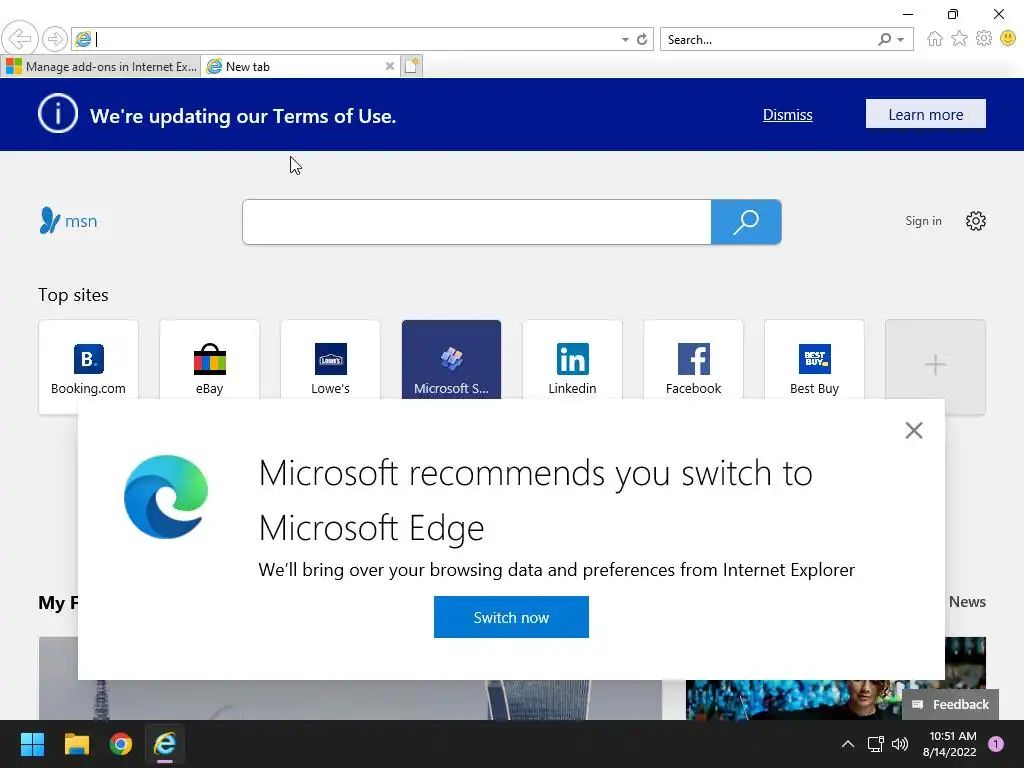
Task: Open the Home icon in IE toolbar
Action: coord(935,39)
